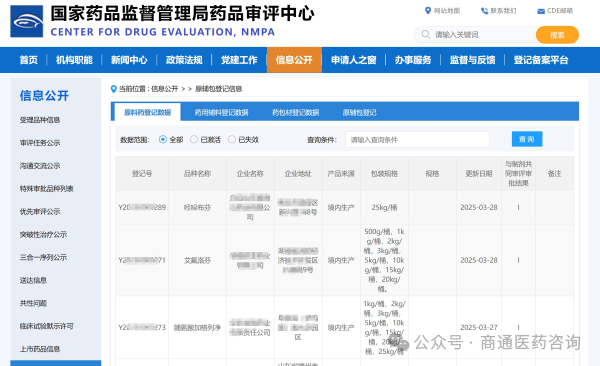Open the 政策法规 navigation item
The width and height of the screenshot is (600, 366).
184,60
